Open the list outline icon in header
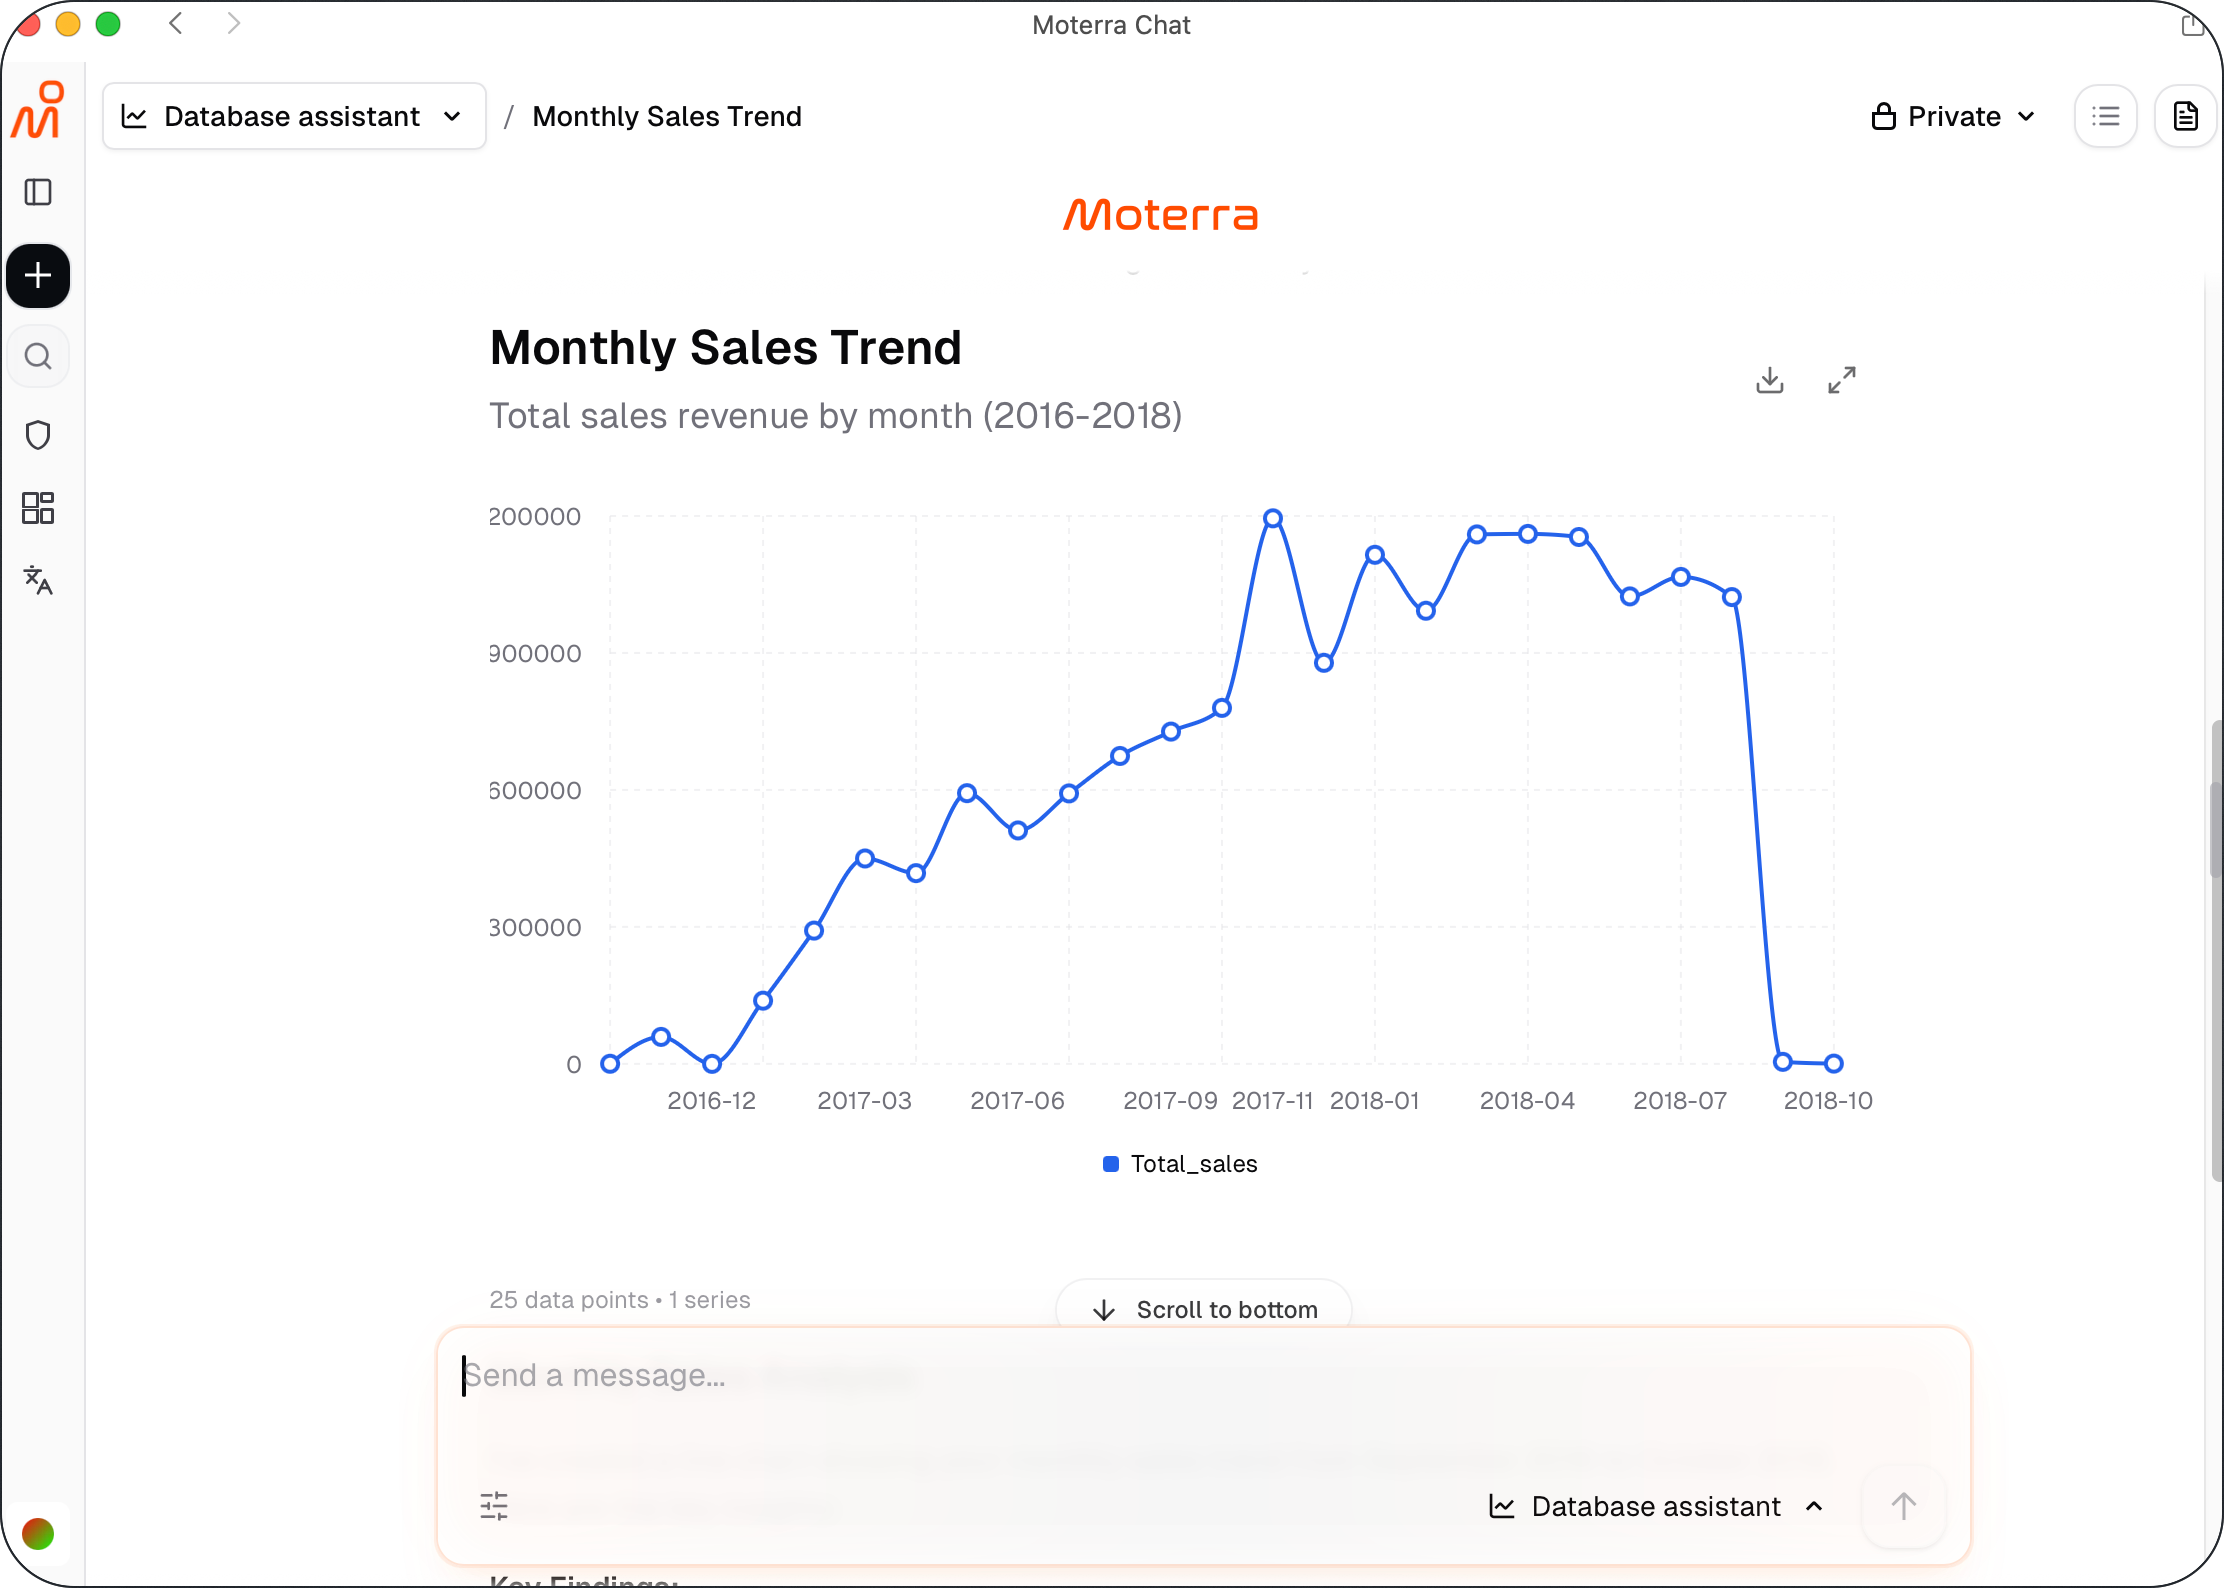Screen dimensions: 2224x1588 (2106, 116)
